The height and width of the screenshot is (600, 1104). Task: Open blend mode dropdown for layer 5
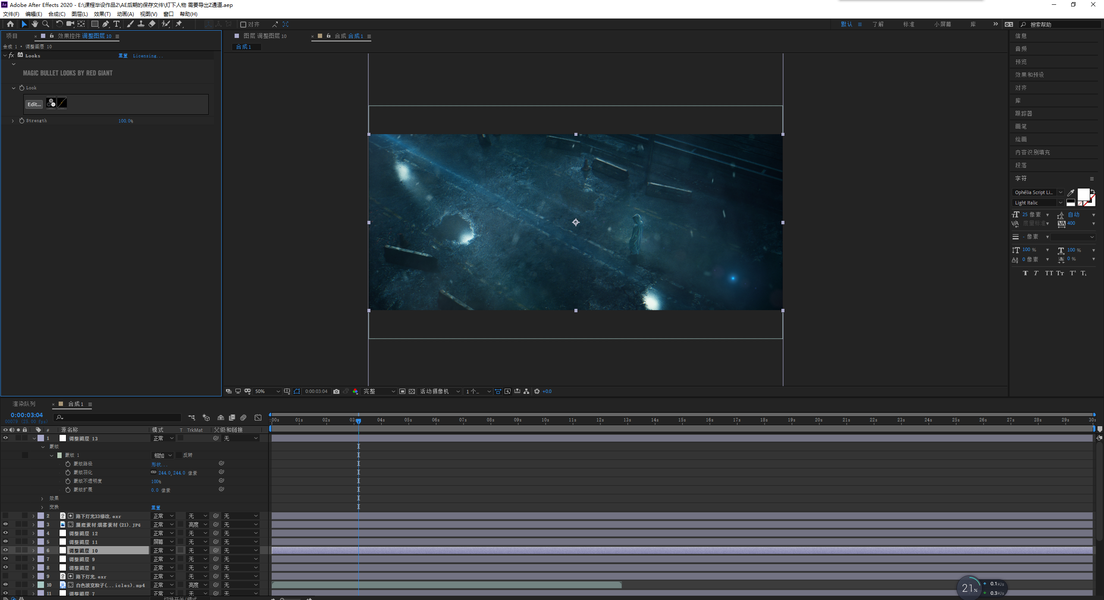(163, 542)
